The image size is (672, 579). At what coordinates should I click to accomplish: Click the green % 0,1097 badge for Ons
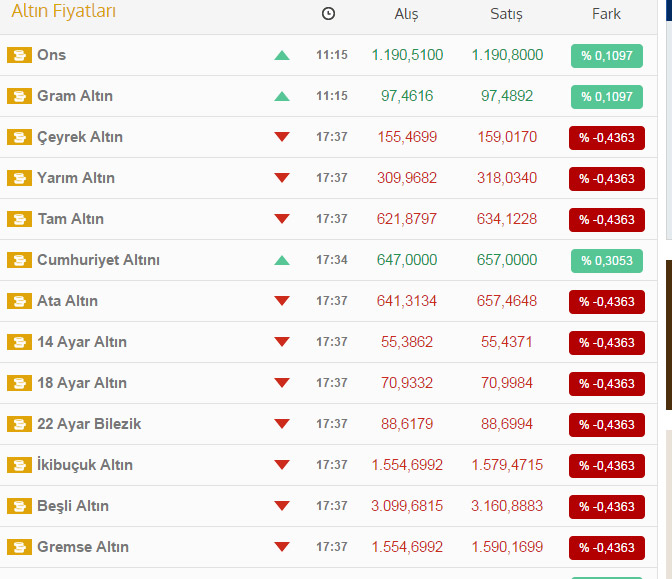[607, 56]
